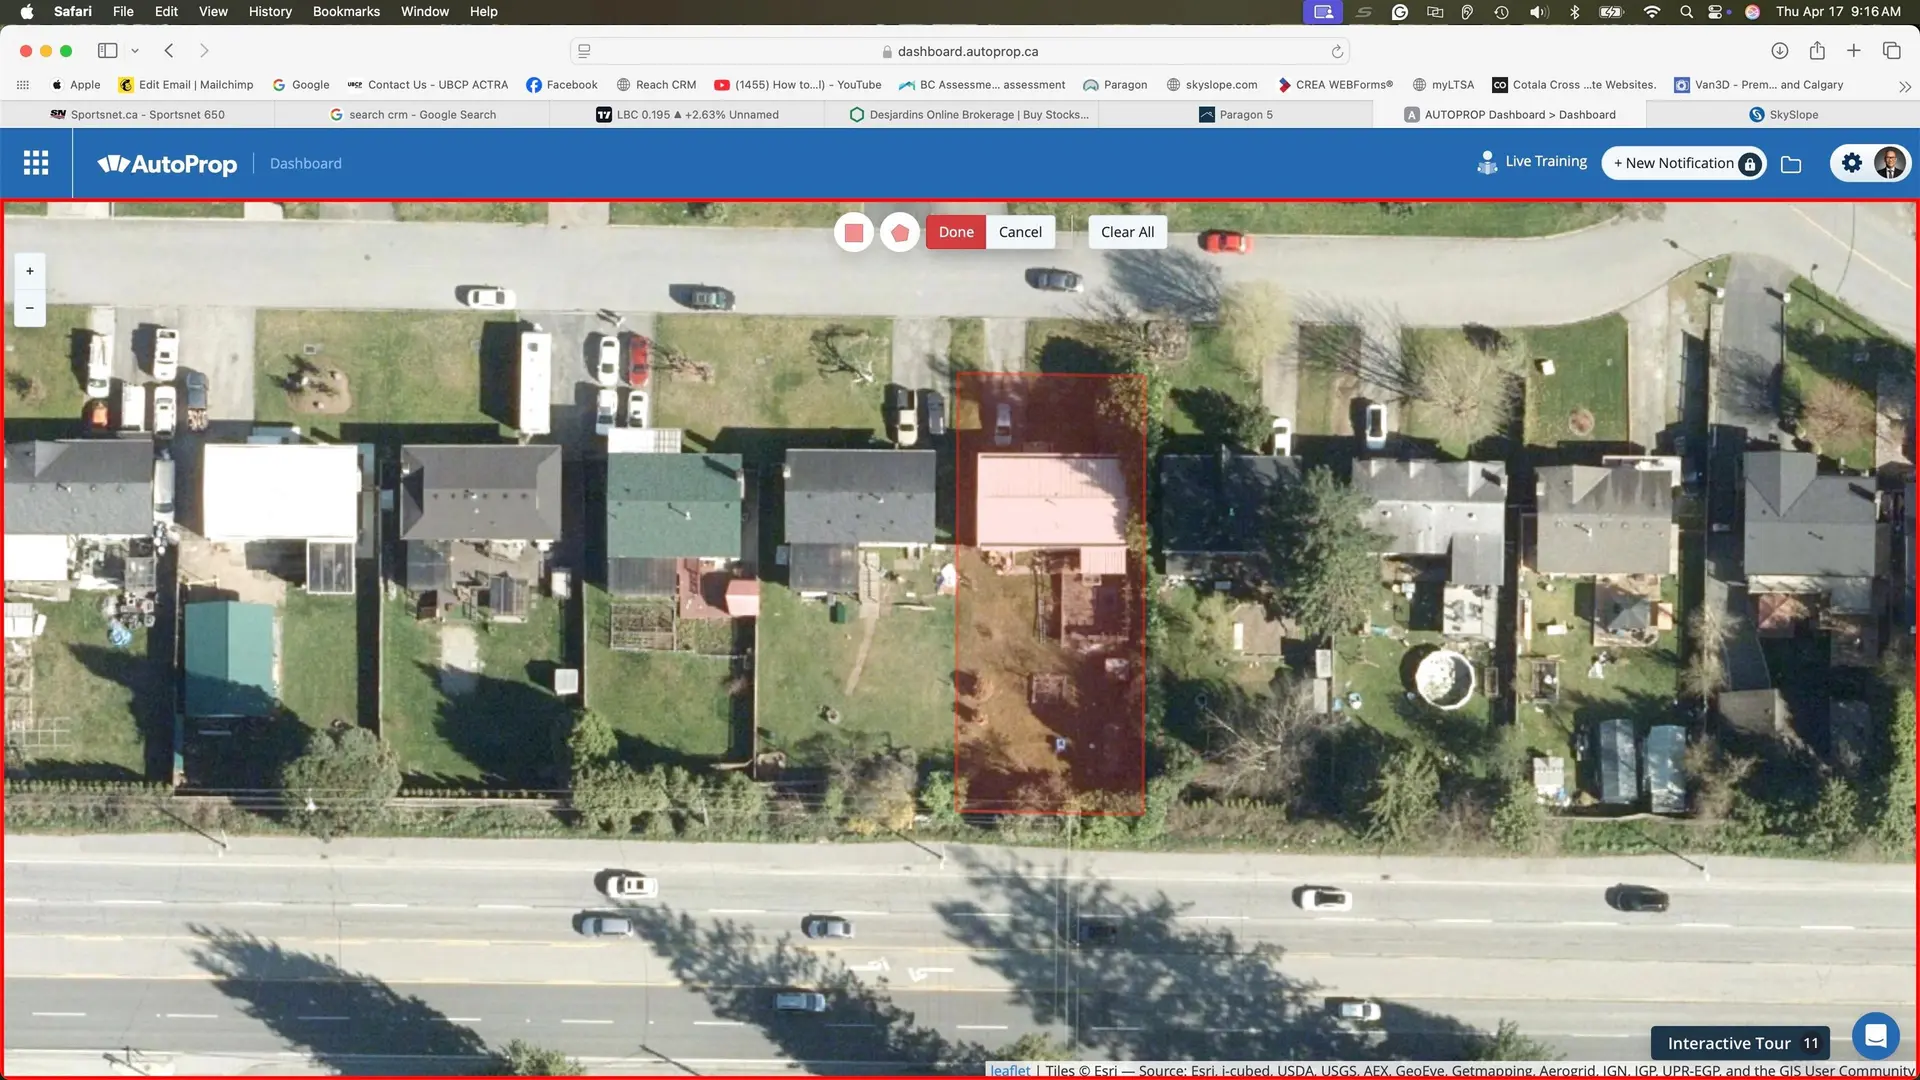Open the AutoProp settings gear
The height and width of the screenshot is (1080, 1920).
click(1852, 162)
